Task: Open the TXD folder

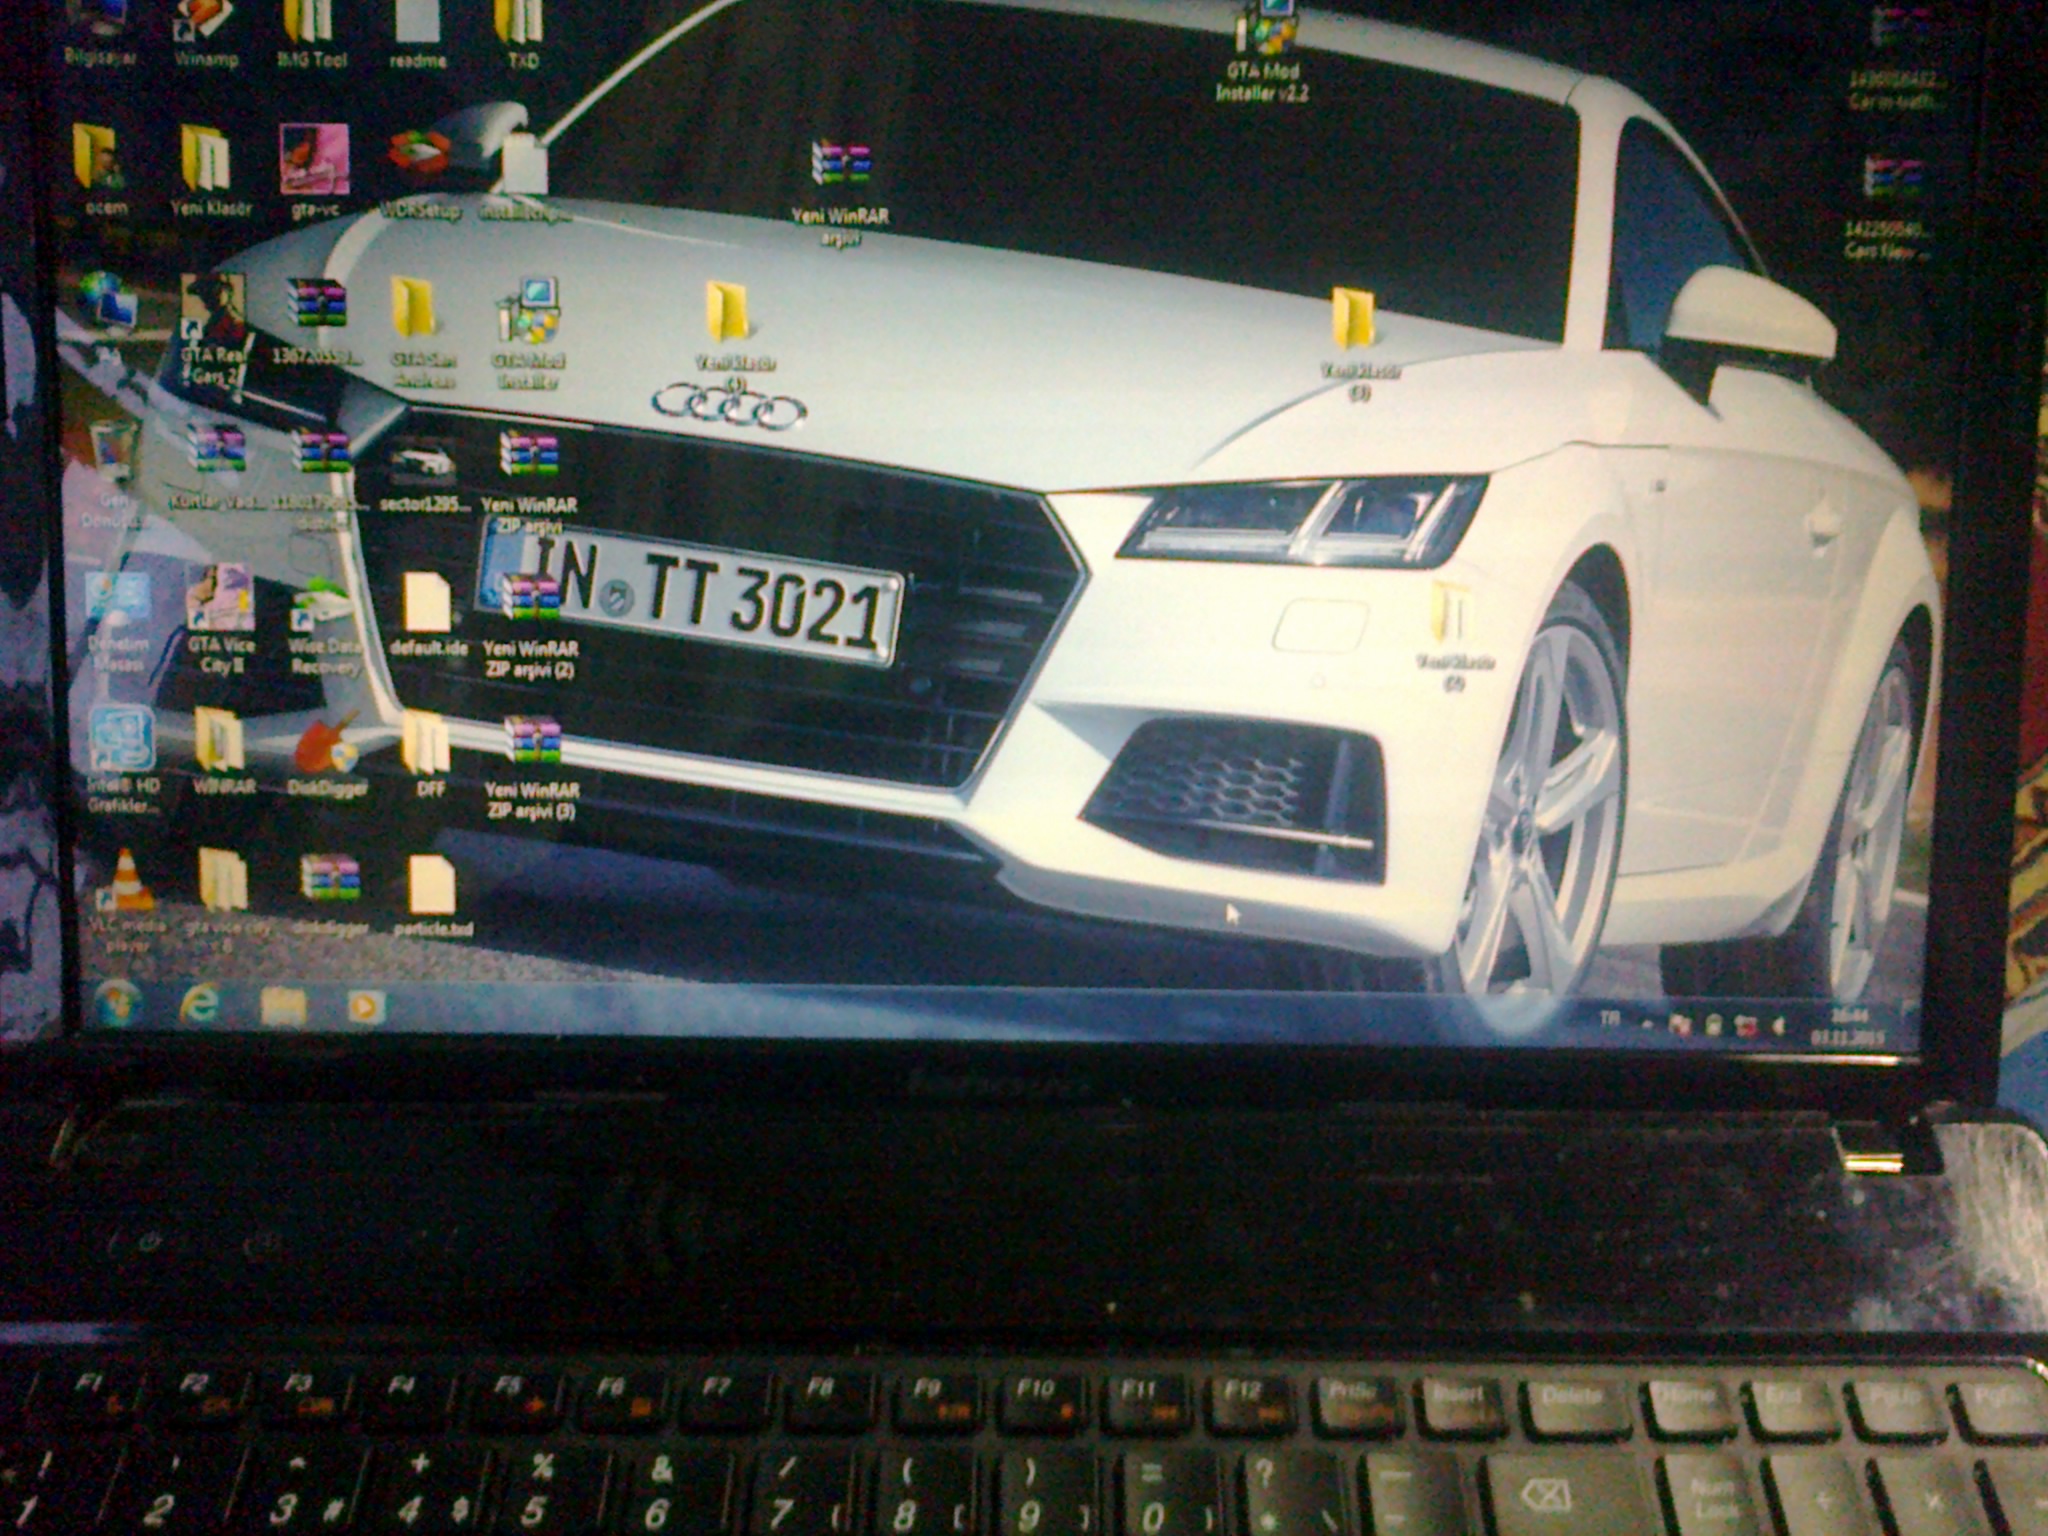Action: pos(521,33)
